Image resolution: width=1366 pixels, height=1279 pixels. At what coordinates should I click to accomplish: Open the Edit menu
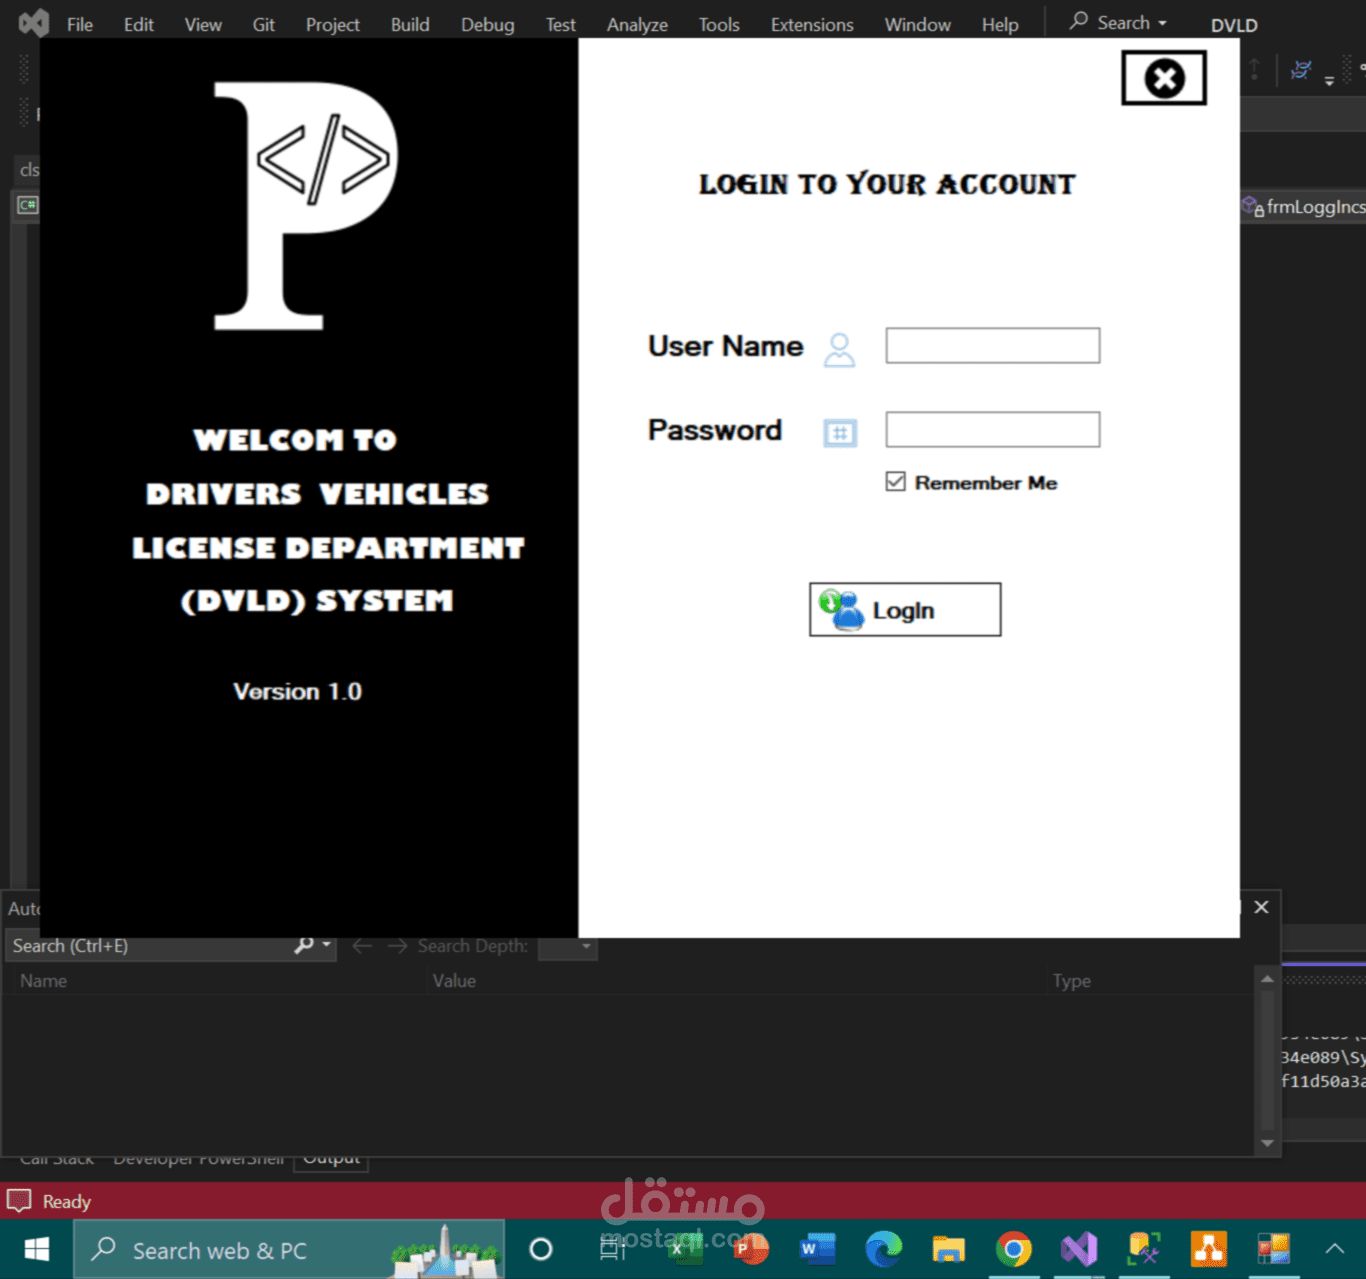coord(139,24)
